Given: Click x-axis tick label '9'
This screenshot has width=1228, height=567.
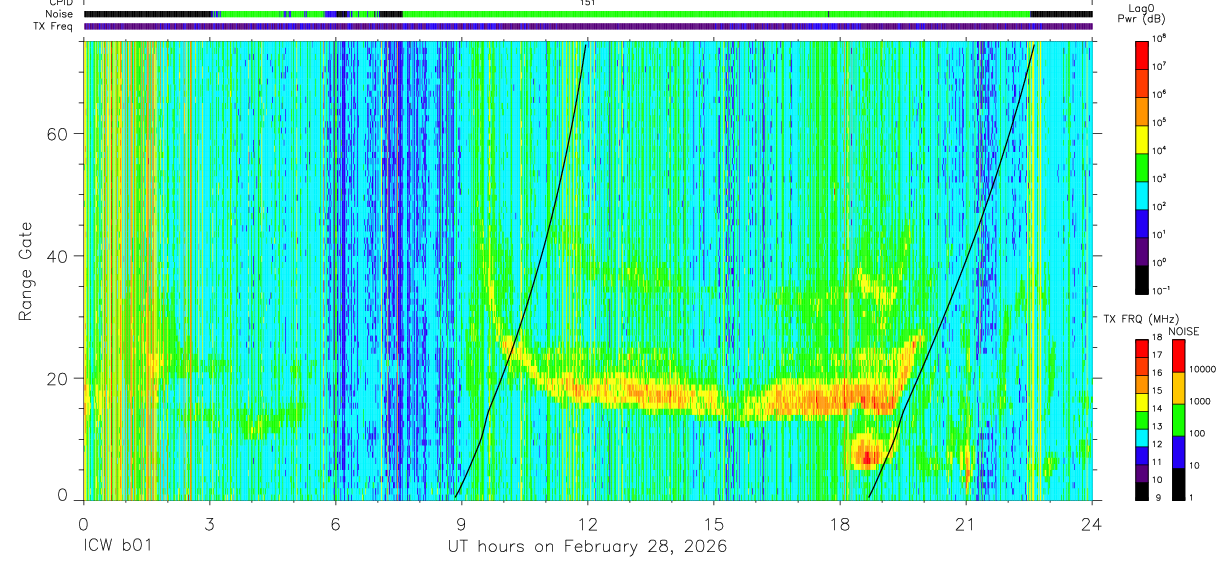Looking at the screenshot, I should point(462,523).
